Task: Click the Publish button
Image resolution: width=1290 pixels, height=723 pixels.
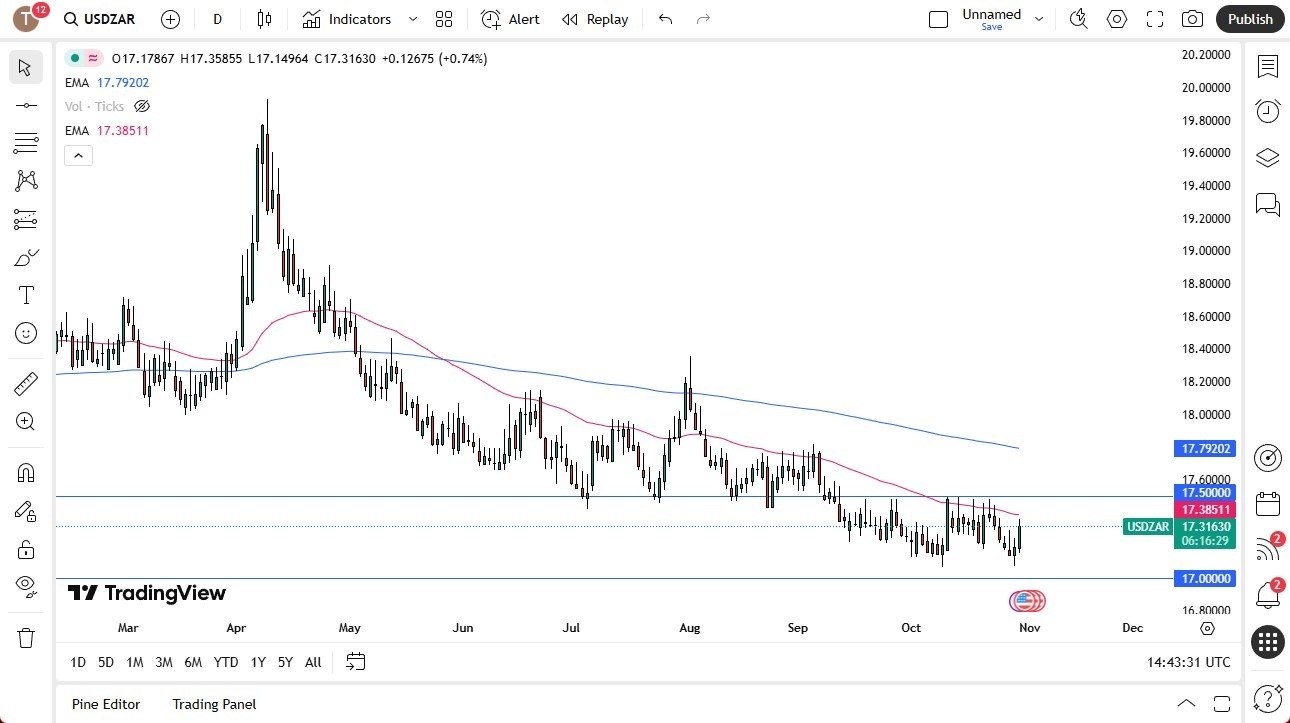Action: [x=1249, y=18]
